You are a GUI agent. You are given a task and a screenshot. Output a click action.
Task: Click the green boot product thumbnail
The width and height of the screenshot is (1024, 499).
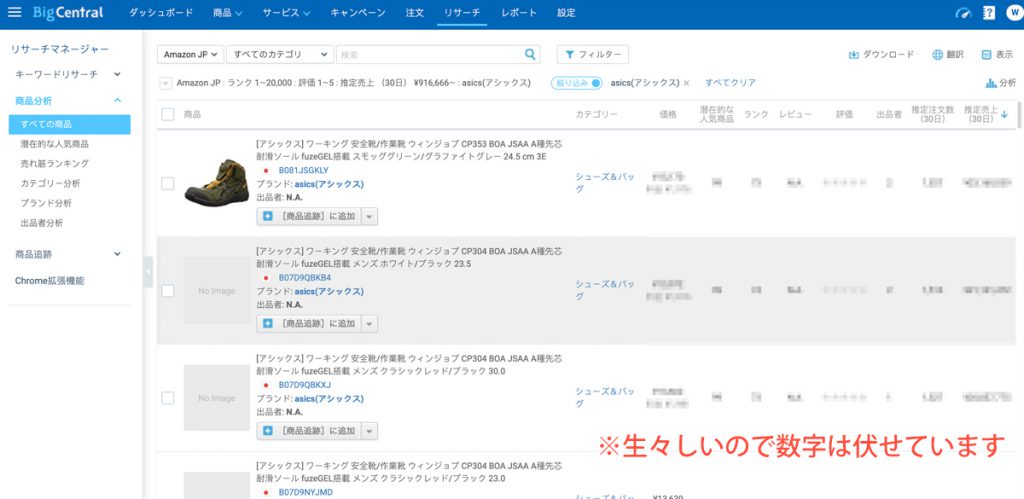[x=216, y=182]
